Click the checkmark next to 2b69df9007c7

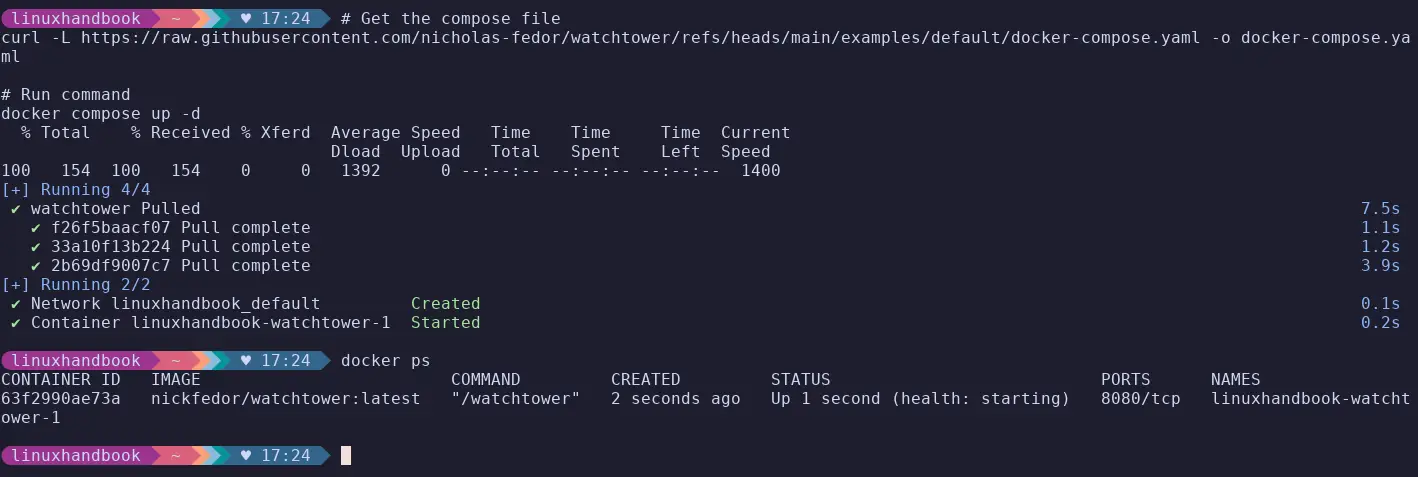pyautogui.click(x=36, y=266)
